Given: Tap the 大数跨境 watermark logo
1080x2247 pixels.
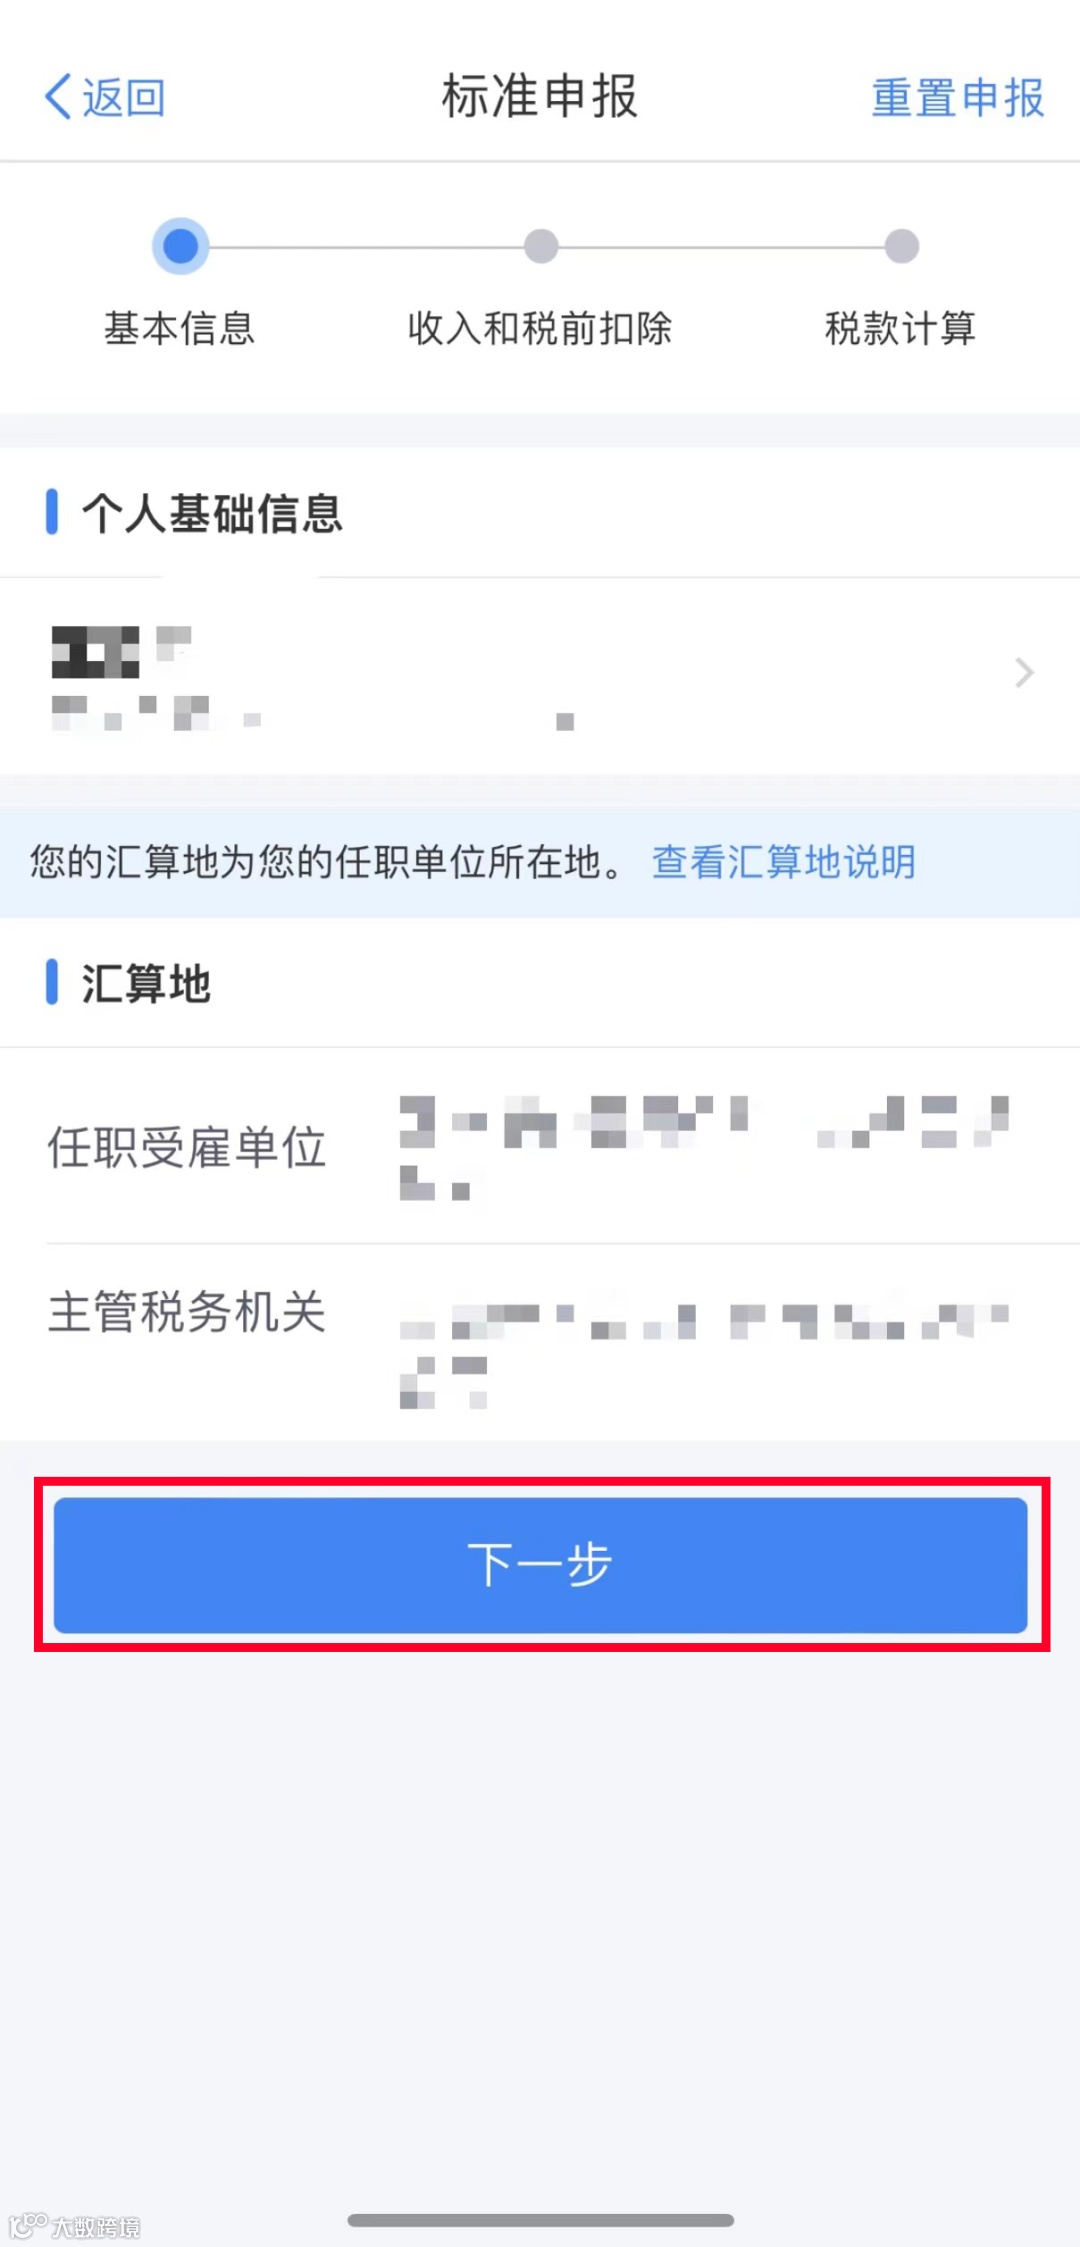Looking at the screenshot, I should tap(75, 2226).
